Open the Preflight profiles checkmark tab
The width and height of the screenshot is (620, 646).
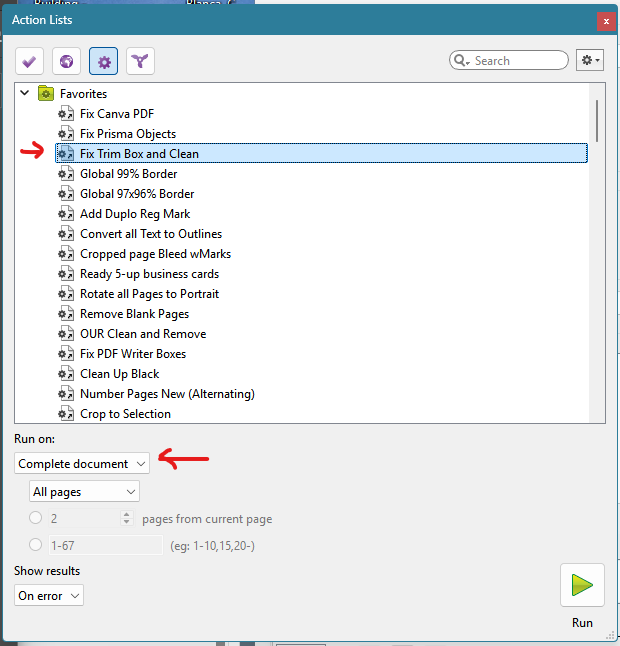pyautogui.click(x=29, y=61)
